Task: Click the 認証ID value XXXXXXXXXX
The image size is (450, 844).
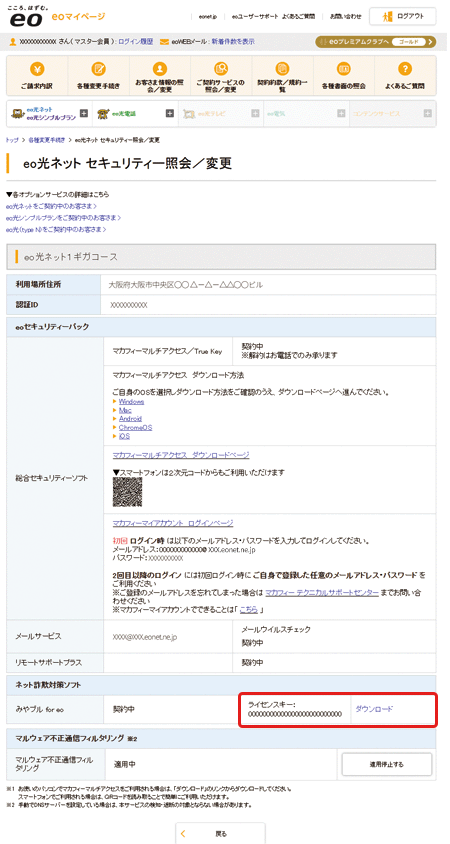Action: (x=129, y=305)
